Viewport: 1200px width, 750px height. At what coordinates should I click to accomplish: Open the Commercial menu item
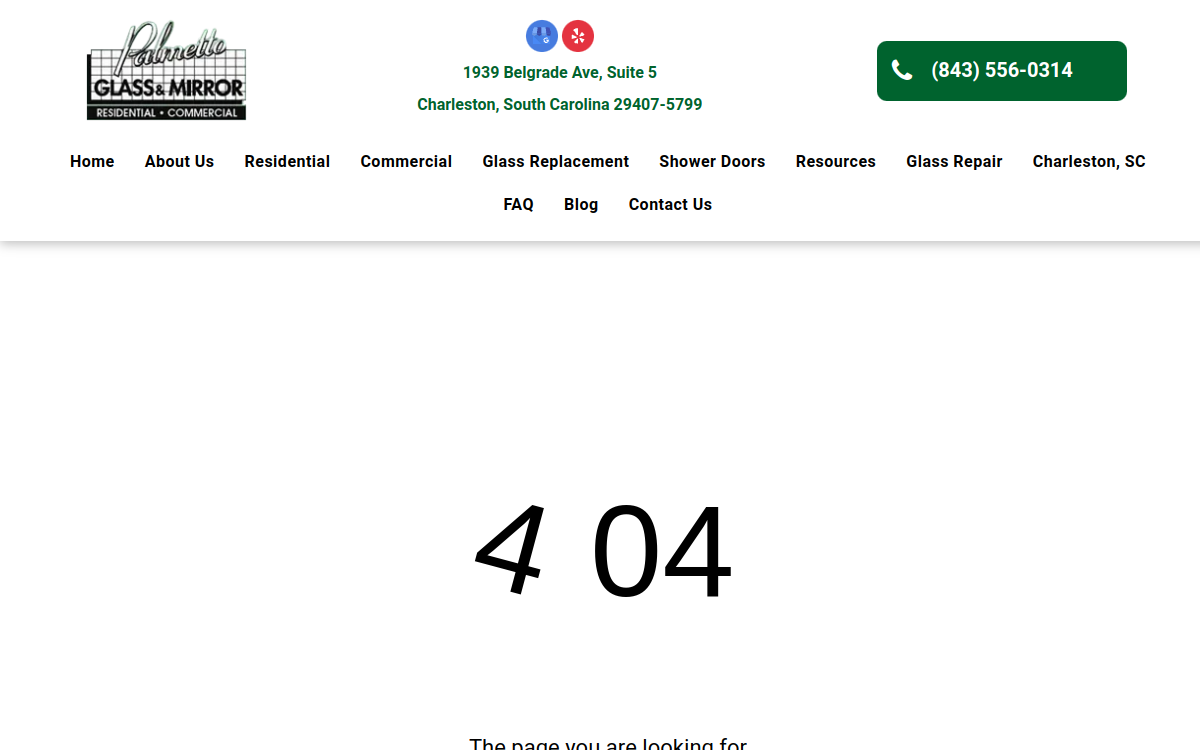point(406,161)
